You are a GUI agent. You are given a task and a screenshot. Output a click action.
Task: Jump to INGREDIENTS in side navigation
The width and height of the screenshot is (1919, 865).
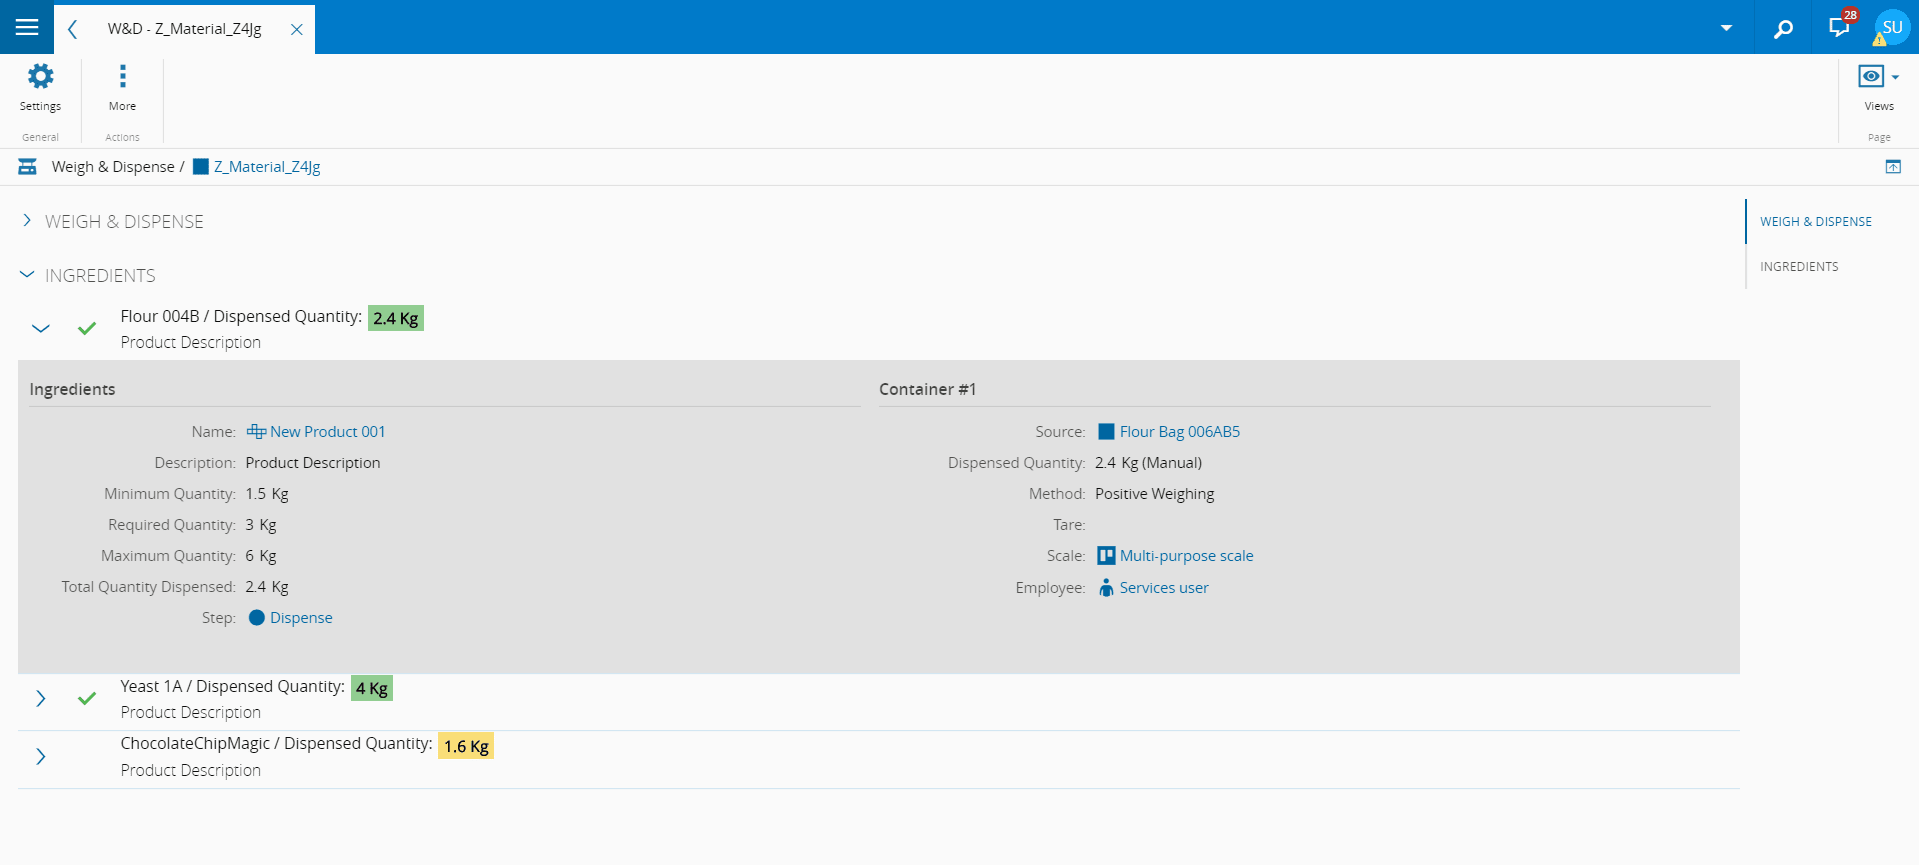1799,267
